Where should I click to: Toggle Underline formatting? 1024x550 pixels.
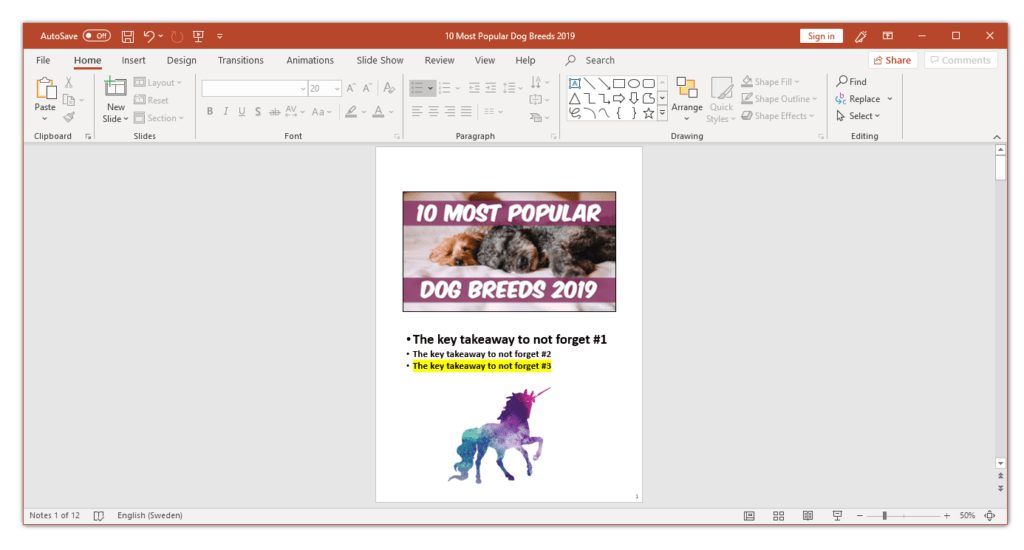[242, 112]
